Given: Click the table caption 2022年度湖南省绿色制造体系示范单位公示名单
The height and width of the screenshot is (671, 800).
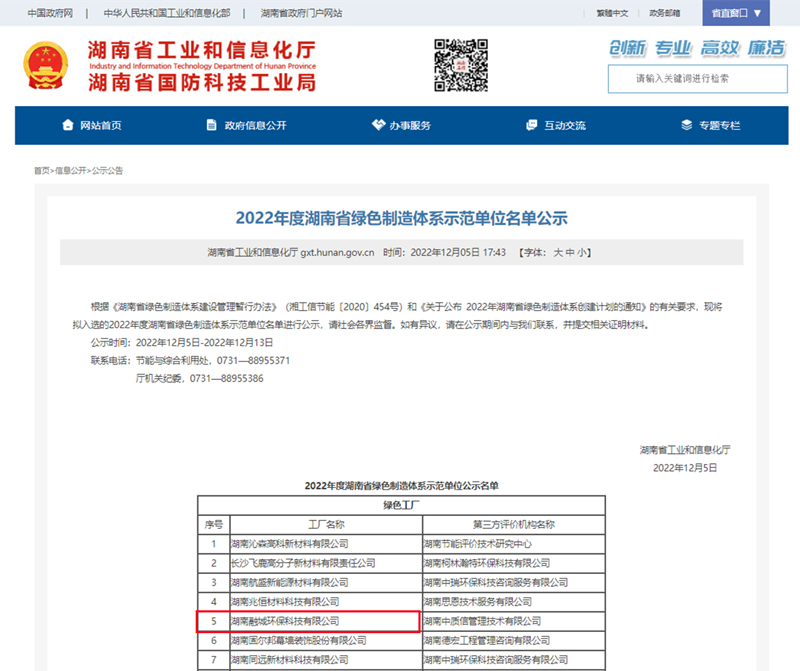Looking at the screenshot, I should pyautogui.click(x=402, y=486).
